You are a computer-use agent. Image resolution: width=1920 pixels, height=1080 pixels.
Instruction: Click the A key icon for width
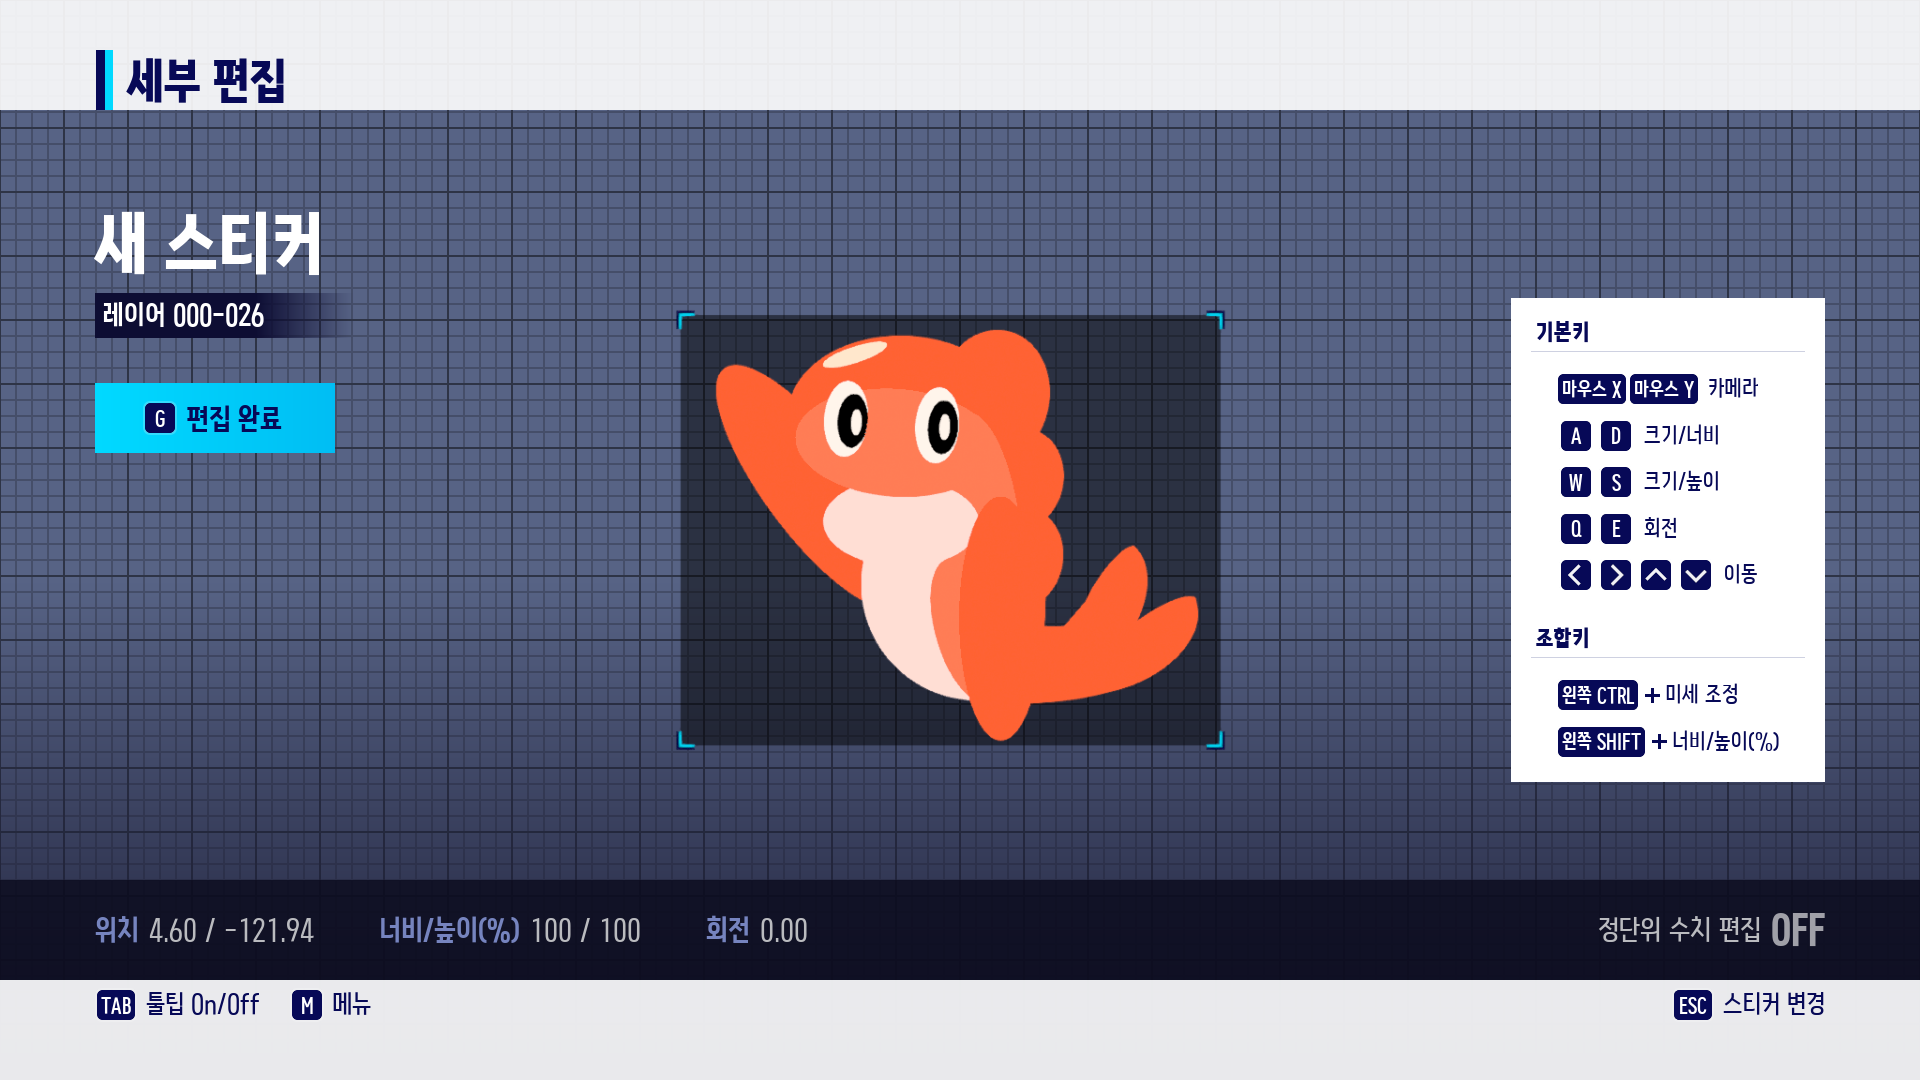tap(1575, 436)
